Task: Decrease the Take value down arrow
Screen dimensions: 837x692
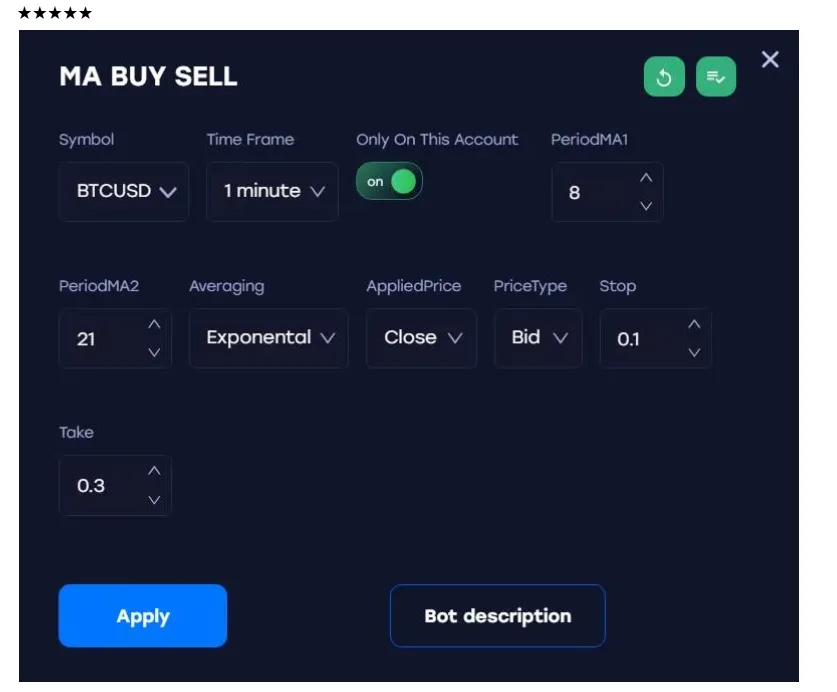Action: click(x=154, y=499)
